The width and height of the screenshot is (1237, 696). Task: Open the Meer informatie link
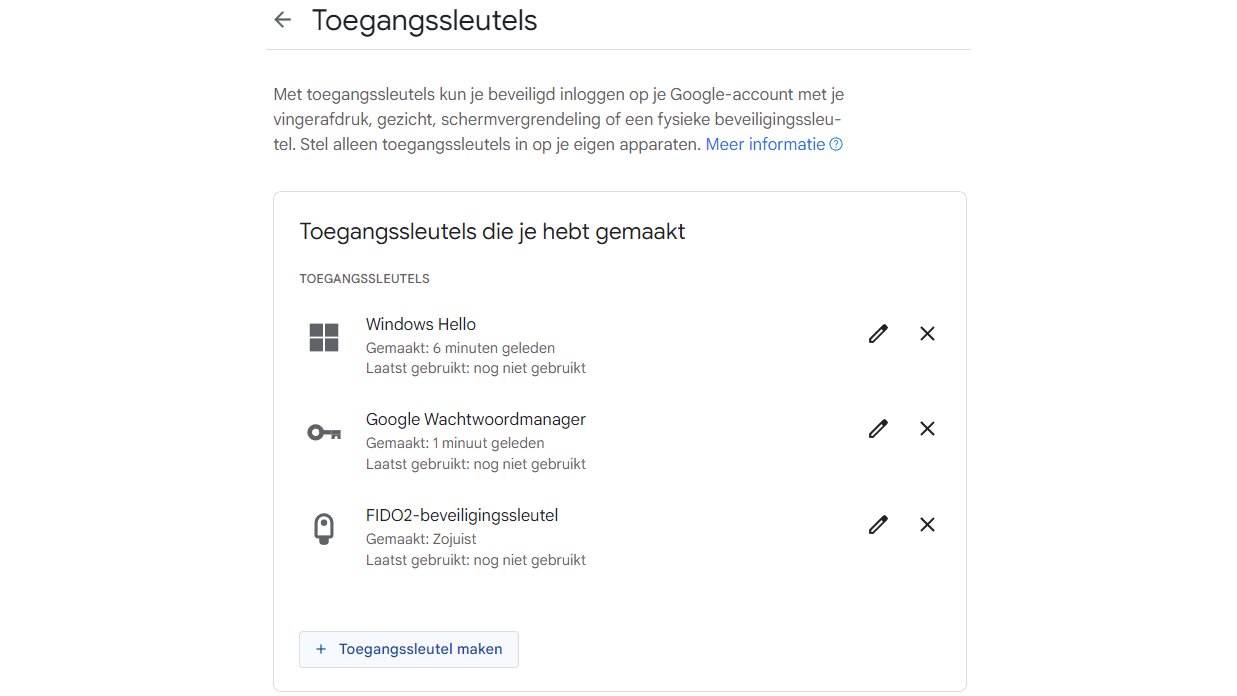coord(765,144)
